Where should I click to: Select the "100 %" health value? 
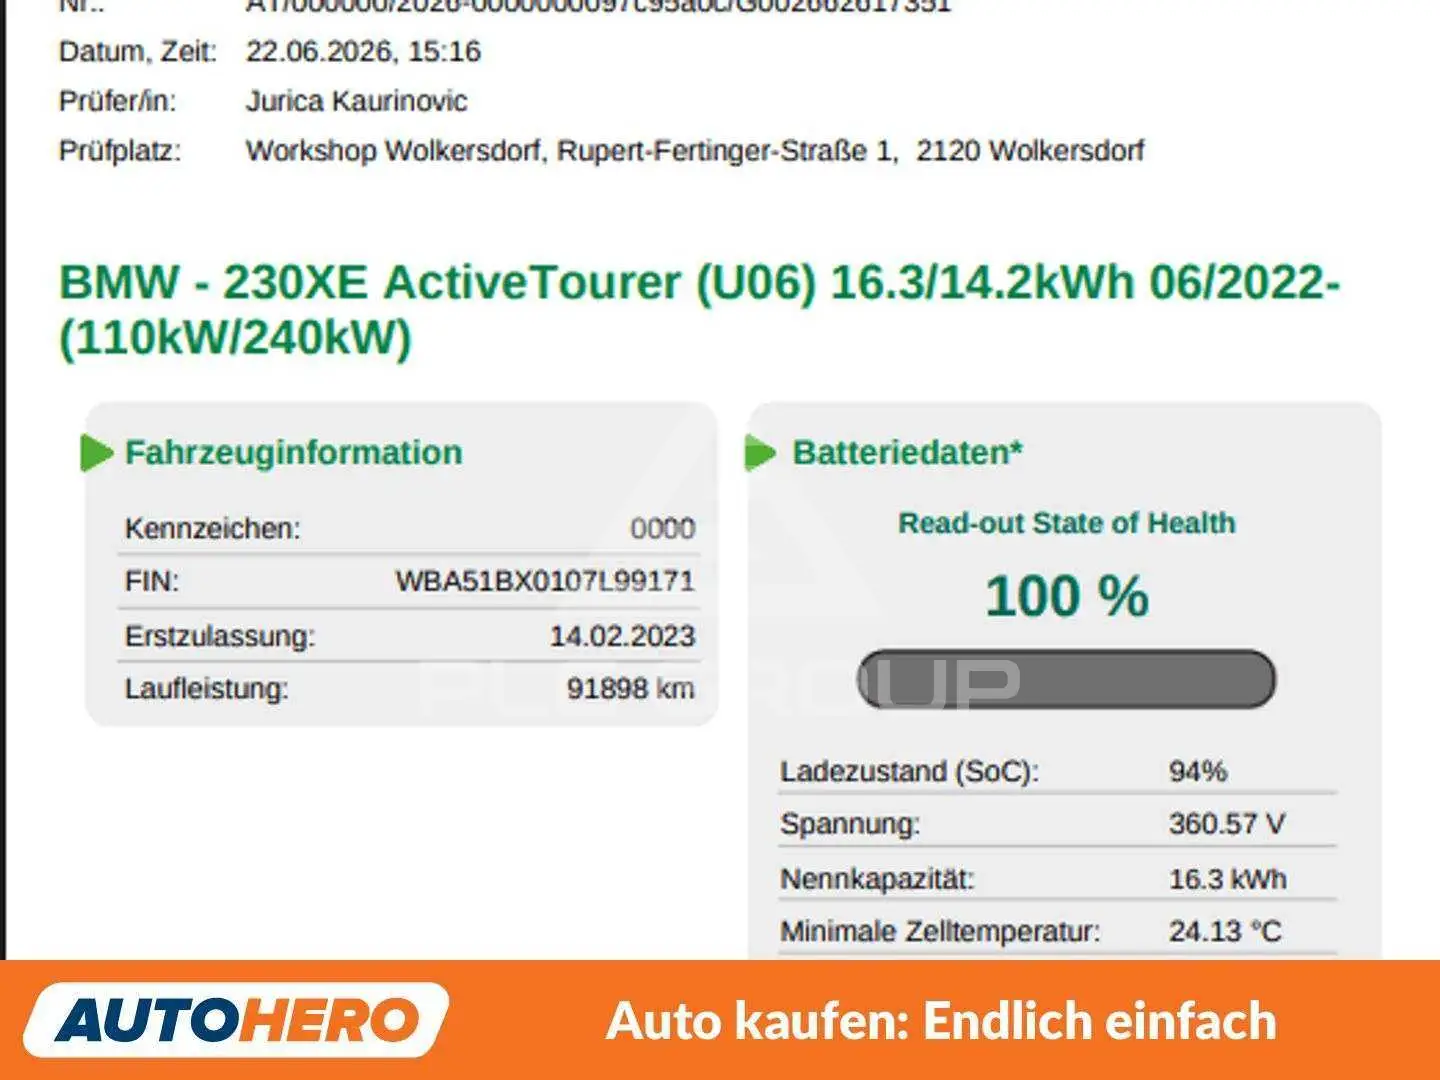[x=1067, y=596]
